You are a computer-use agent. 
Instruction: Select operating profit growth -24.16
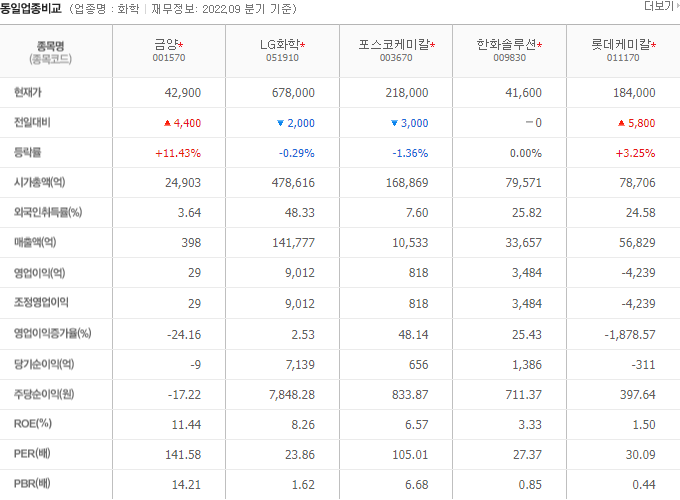pyautogui.click(x=184, y=334)
